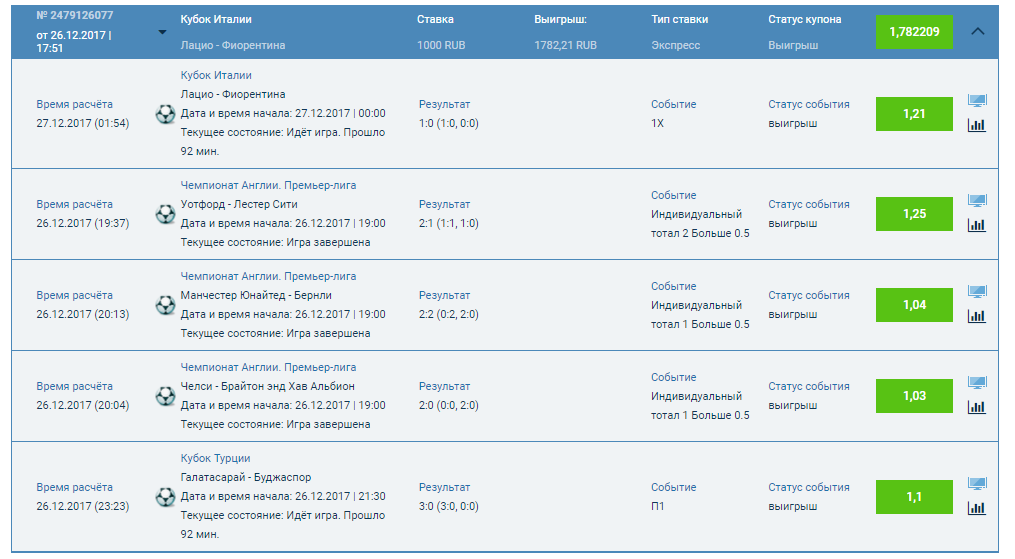
Task: Open live broadcast icon for Уотфорд - Лестер Сити
Action: pyautogui.click(x=977, y=201)
